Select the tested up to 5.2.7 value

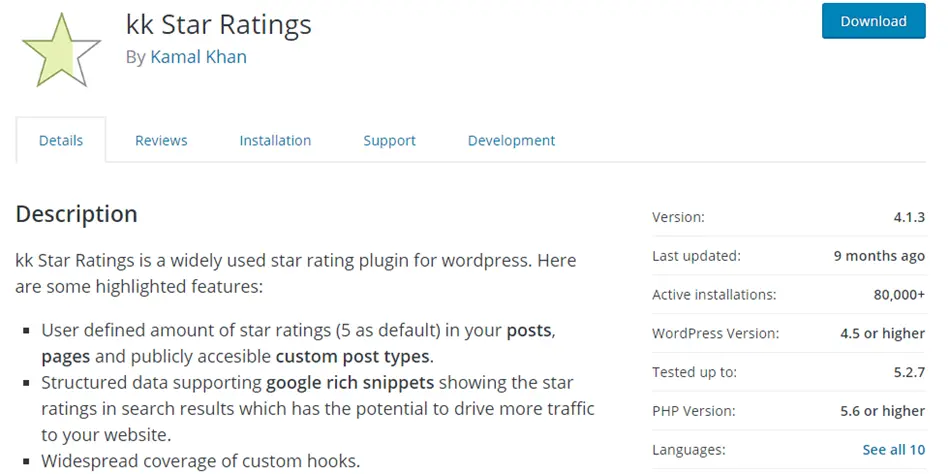(x=909, y=372)
